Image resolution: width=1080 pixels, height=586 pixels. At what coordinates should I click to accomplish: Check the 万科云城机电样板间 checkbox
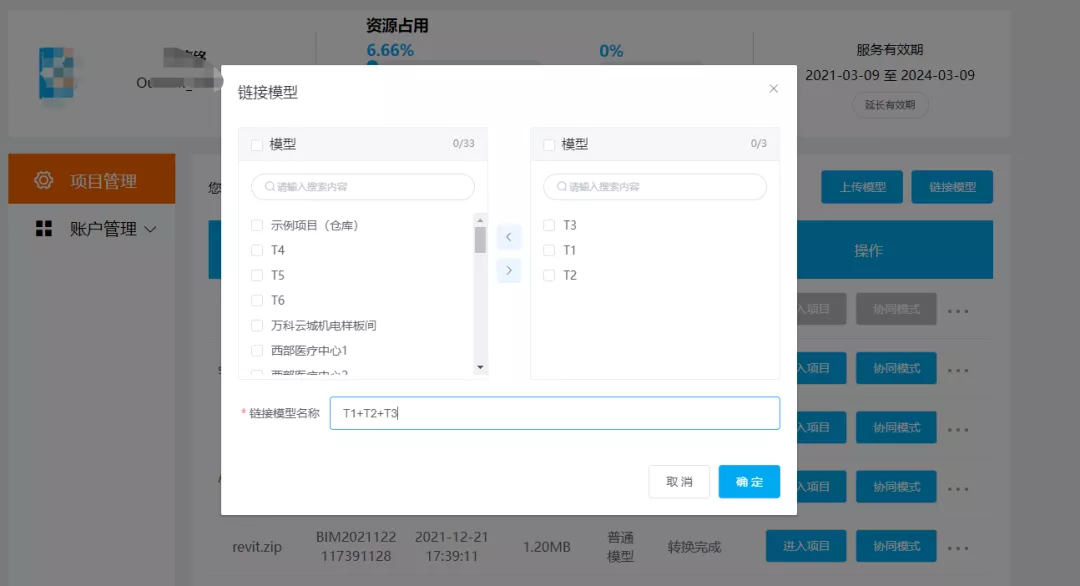click(257, 326)
